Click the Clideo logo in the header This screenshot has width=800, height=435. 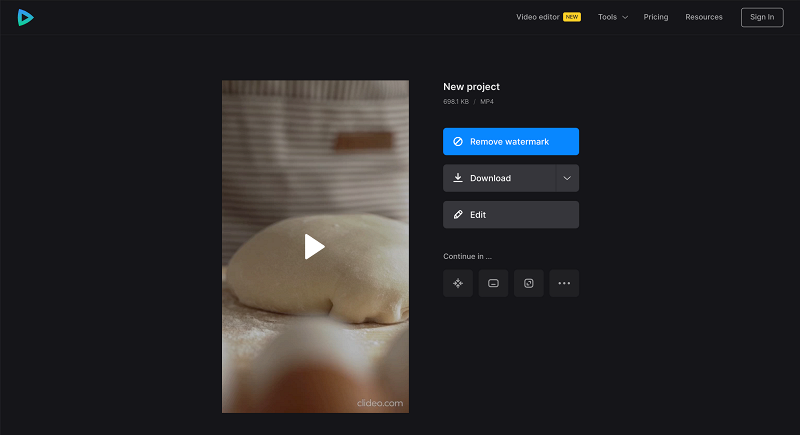tap(26, 17)
